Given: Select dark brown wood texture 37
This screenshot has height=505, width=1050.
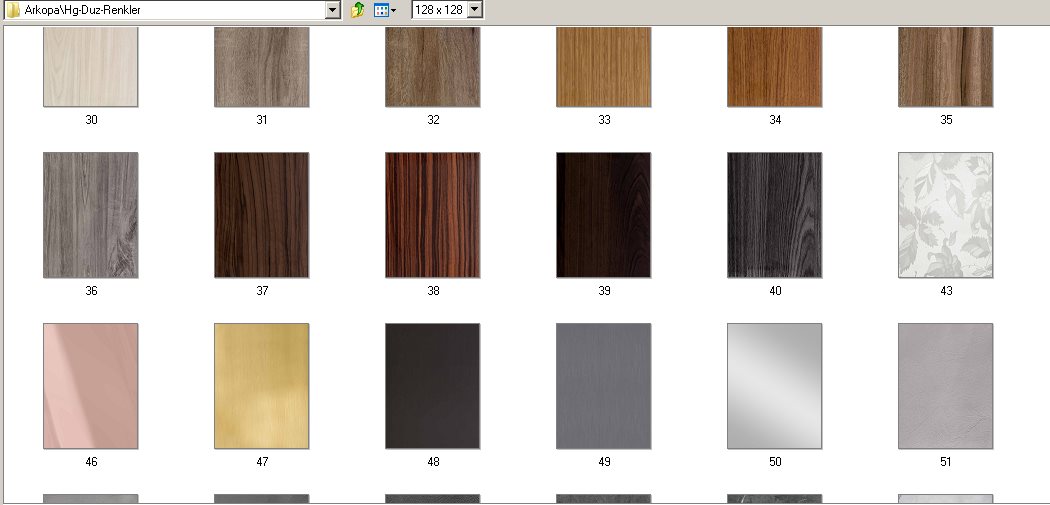Looking at the screenshot, I should (x=262, y=215).
